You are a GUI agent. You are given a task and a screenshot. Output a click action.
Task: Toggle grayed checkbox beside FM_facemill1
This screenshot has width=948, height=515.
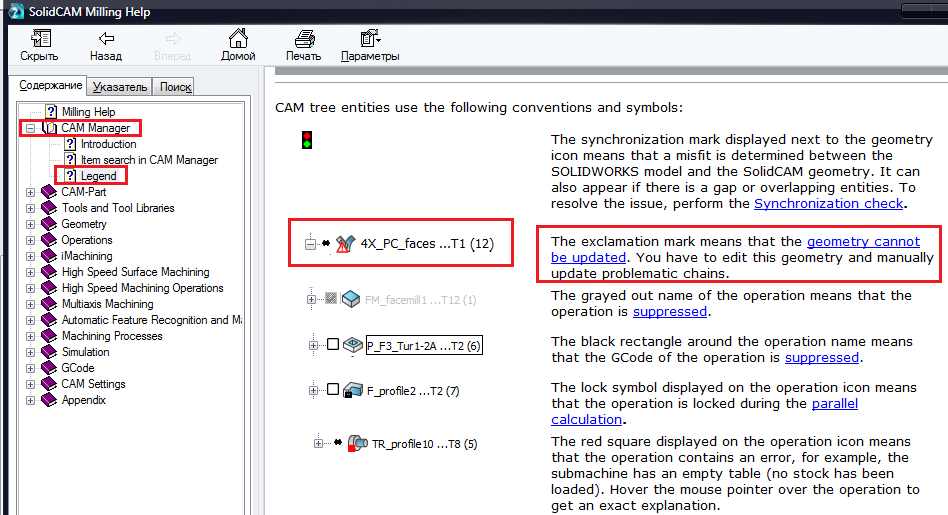click(331, 298)
